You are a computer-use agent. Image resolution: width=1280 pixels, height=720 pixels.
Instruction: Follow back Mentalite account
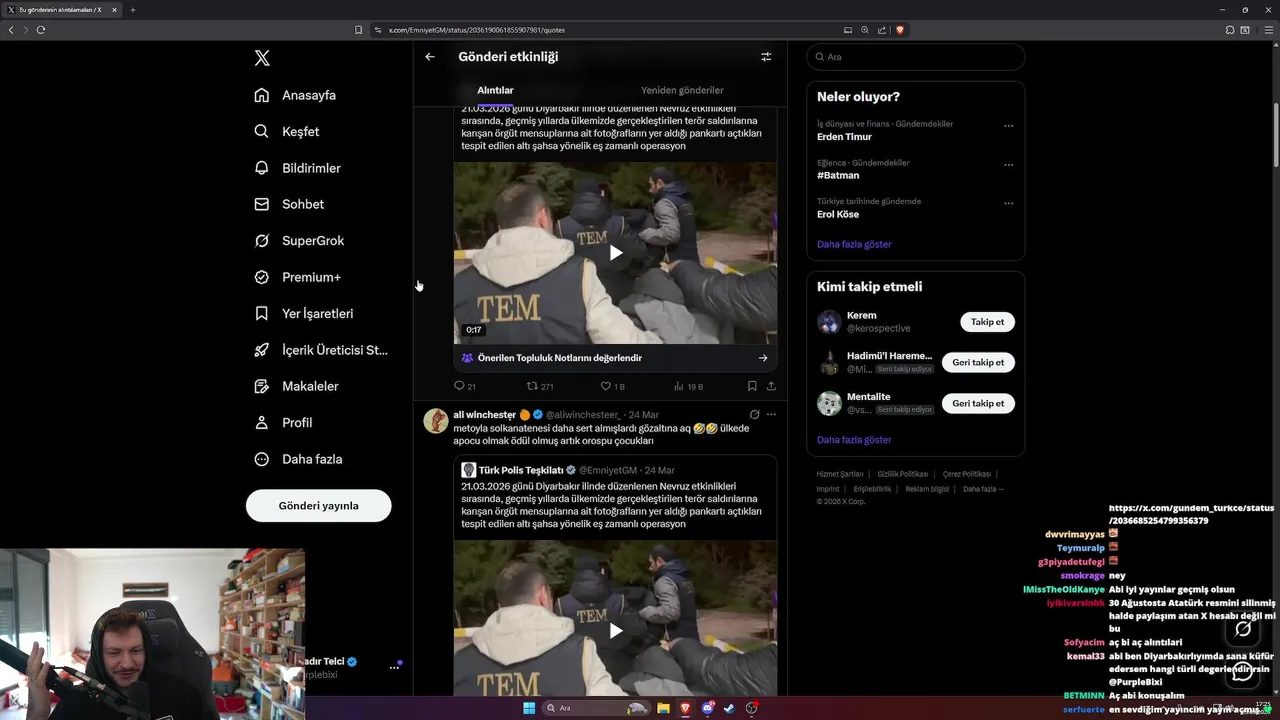tap(978, 403)
